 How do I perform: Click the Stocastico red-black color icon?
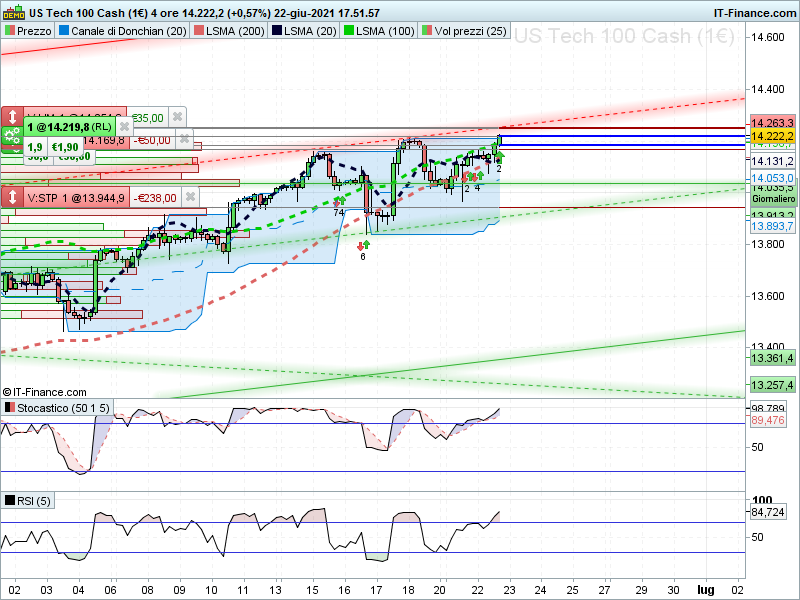click(10, 408)
